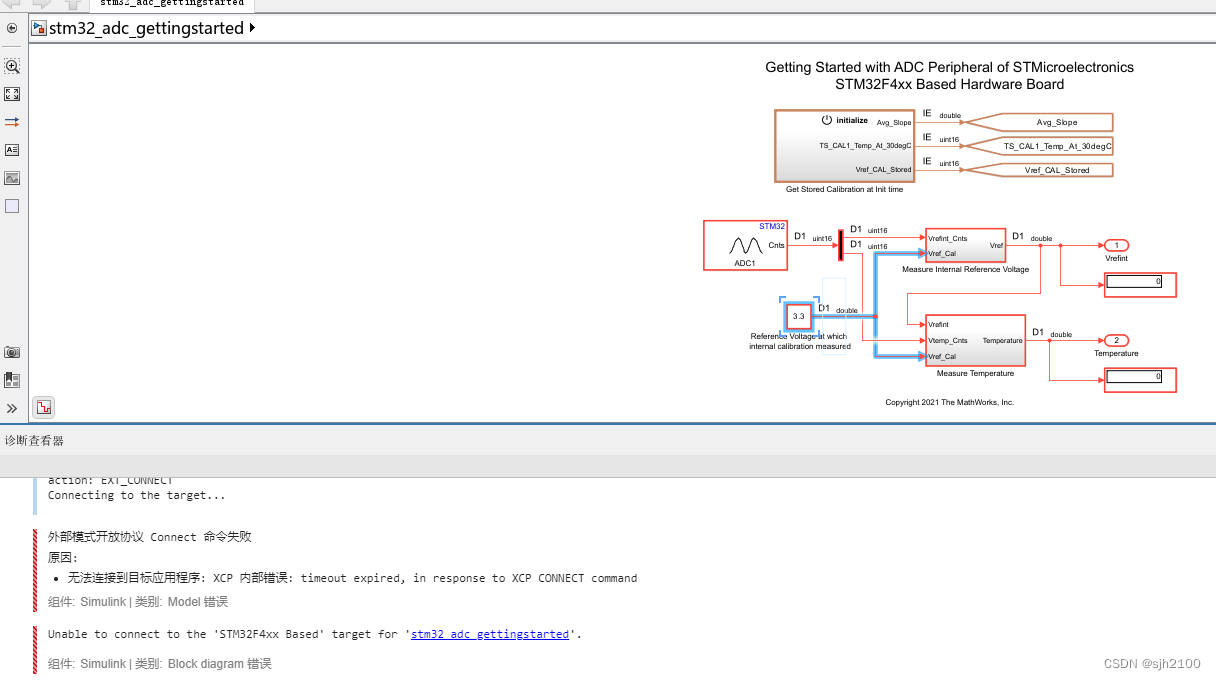The height and width of the screenshot is (680, 1216).
Task: Select the Area box tool
Action: pyautogui.click(x=12, y=206)
